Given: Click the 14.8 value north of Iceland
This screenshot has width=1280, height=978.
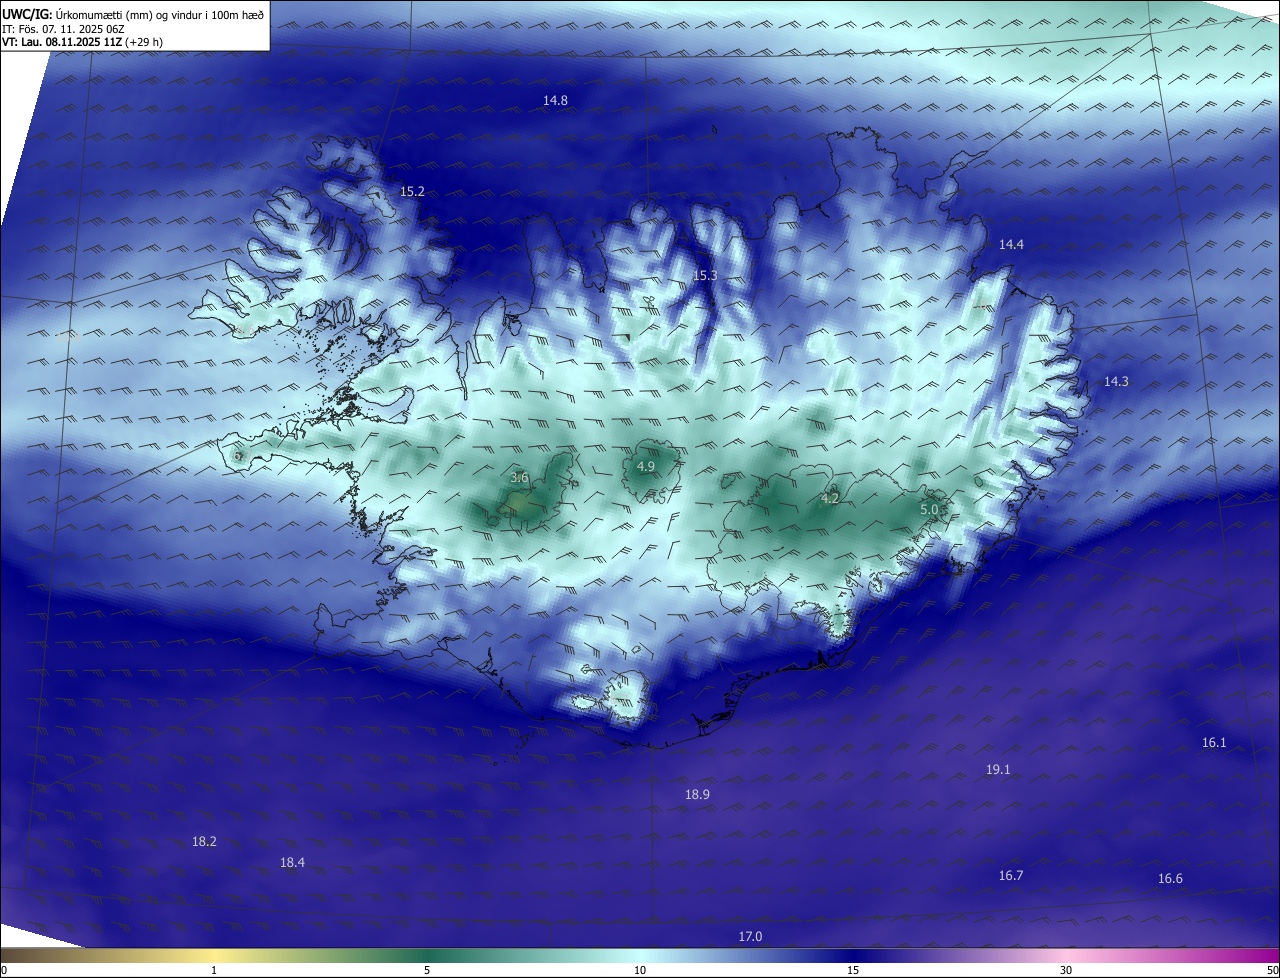Looking at the screenshot, I should (555, 101).
